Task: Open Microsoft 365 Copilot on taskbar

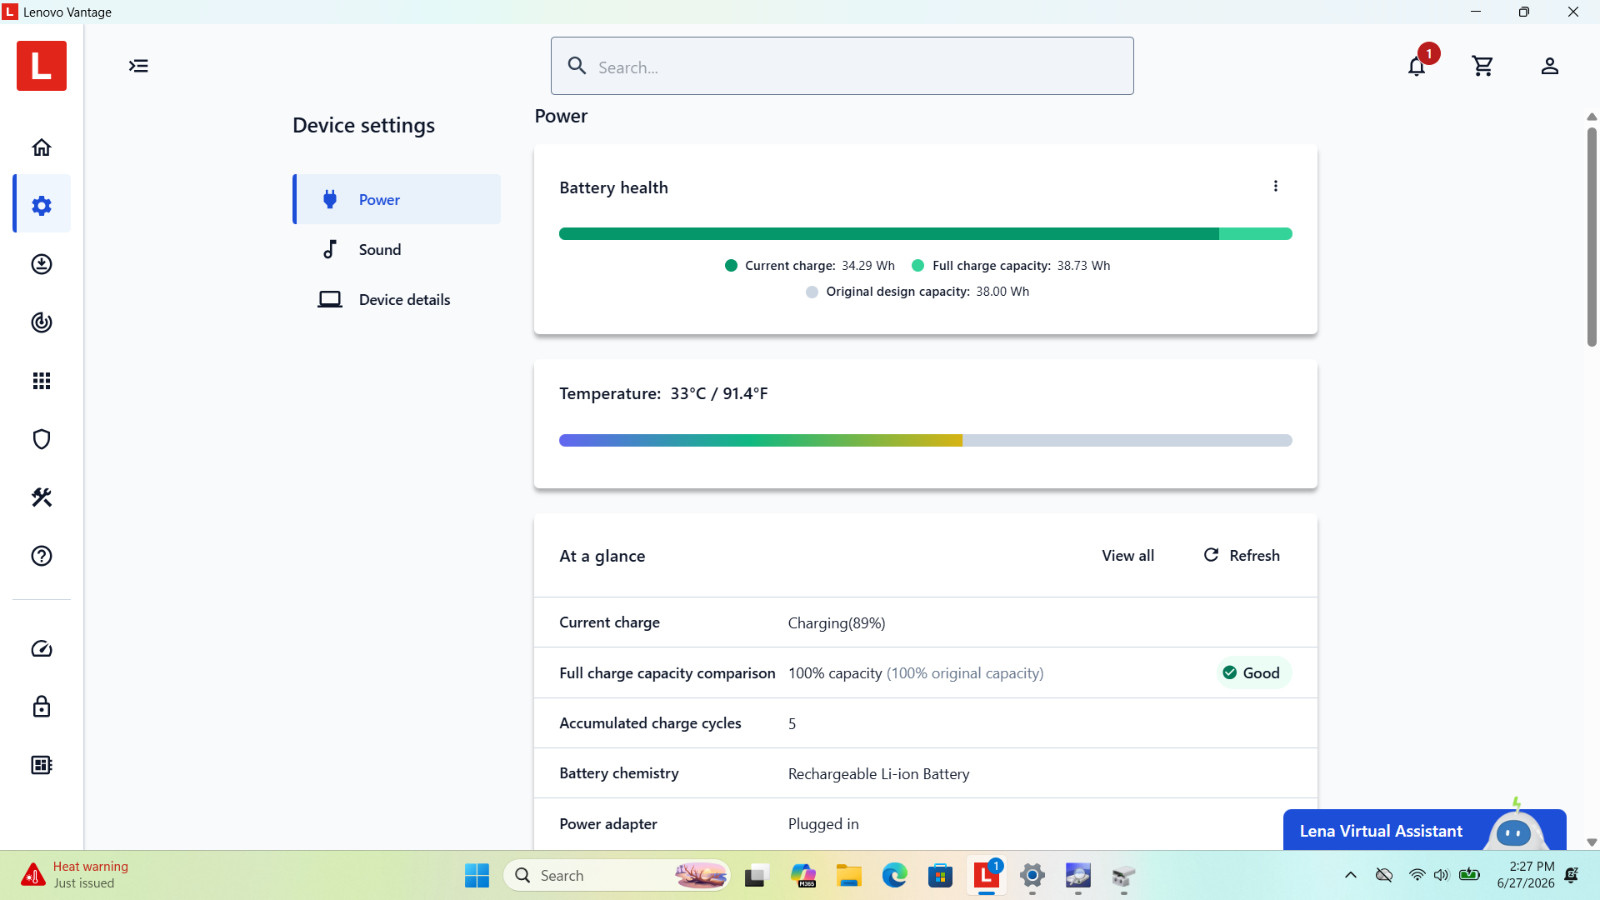Action: point(803,876)
